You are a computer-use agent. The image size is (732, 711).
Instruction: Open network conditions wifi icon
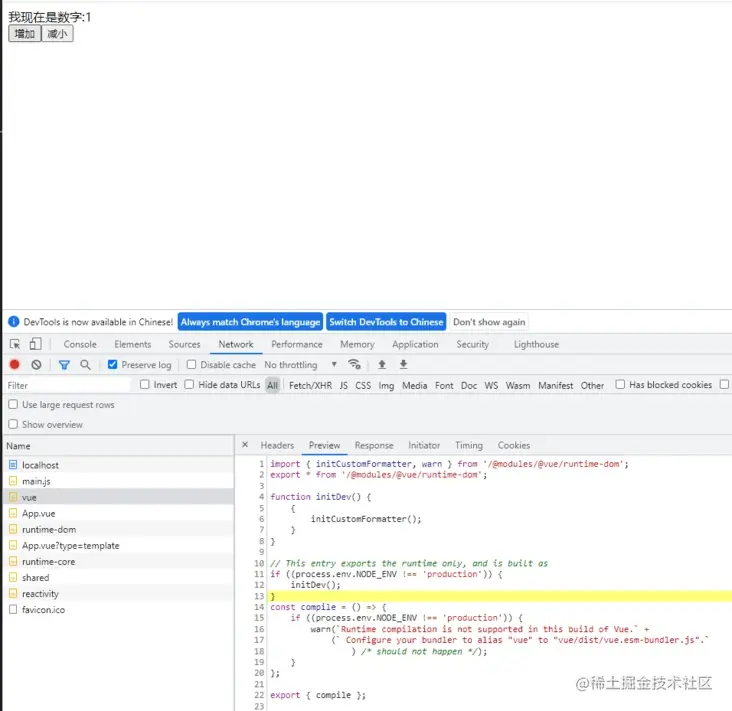[x=354, y=364]
